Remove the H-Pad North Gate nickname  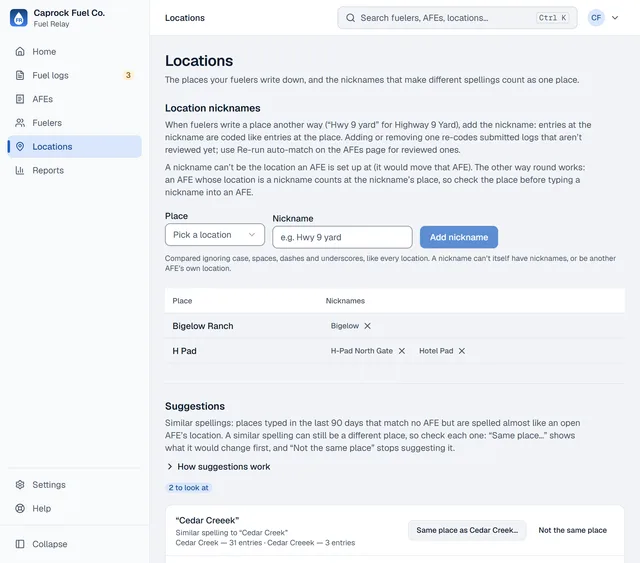point(402,351)
